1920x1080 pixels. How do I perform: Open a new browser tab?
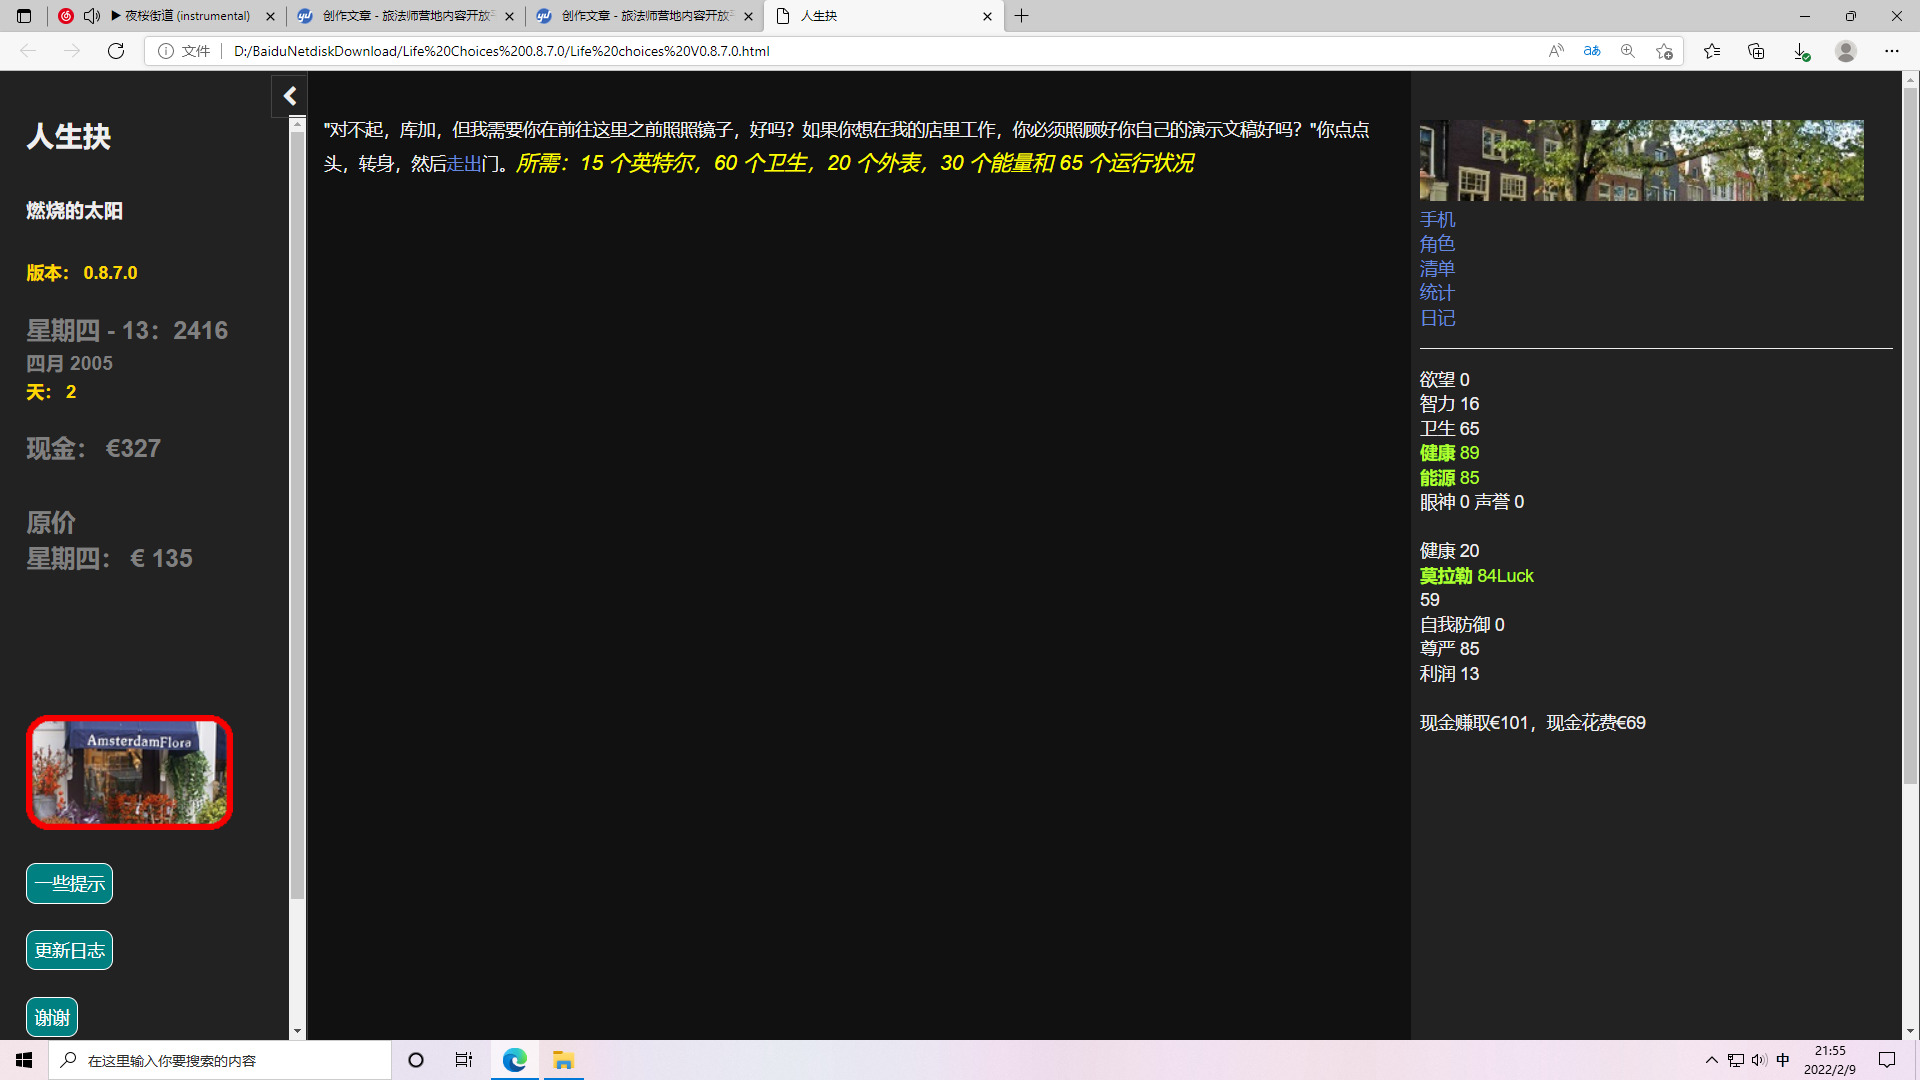[x=1021, y=16]
